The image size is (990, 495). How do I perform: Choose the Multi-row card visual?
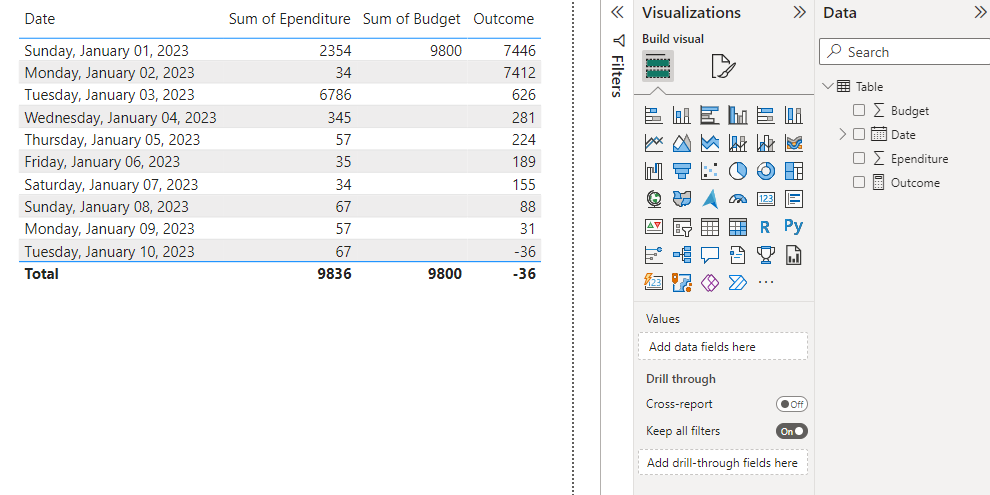[794, 199]
